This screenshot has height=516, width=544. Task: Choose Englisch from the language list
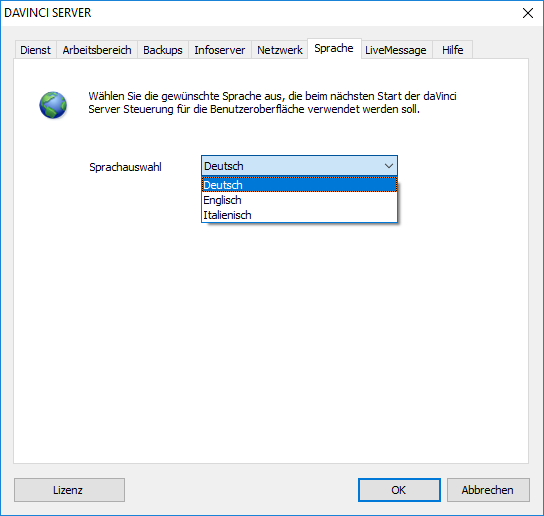coord(299,200)
